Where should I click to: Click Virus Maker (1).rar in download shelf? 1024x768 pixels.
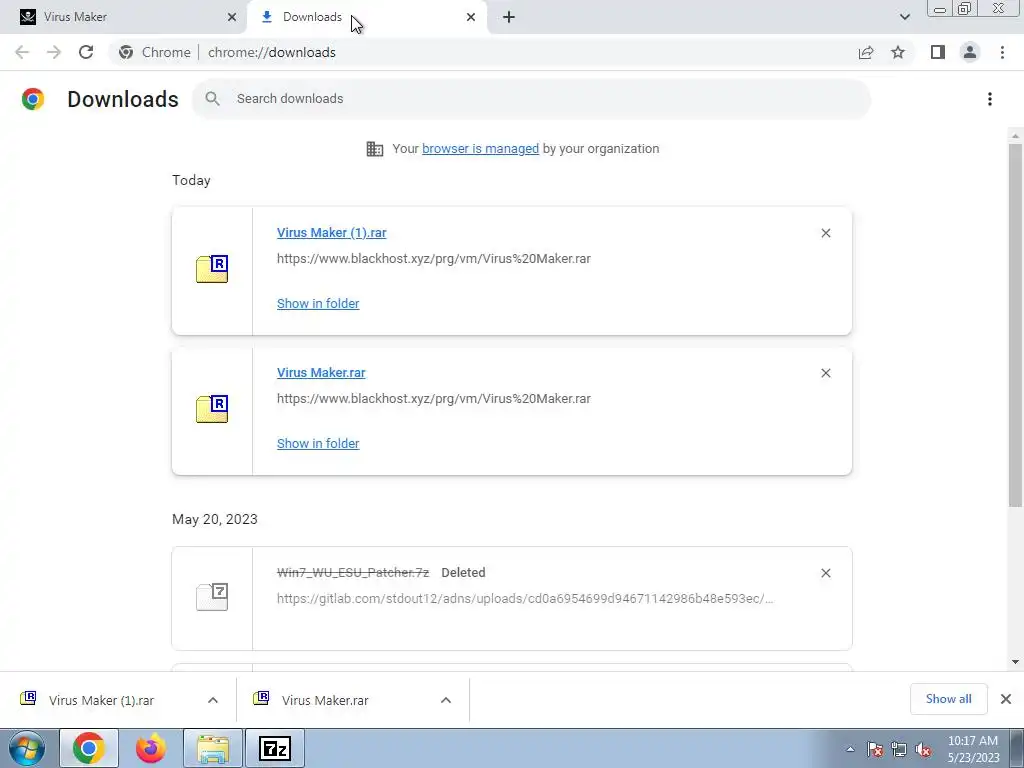pyautogui.click(x=101, y=700)
